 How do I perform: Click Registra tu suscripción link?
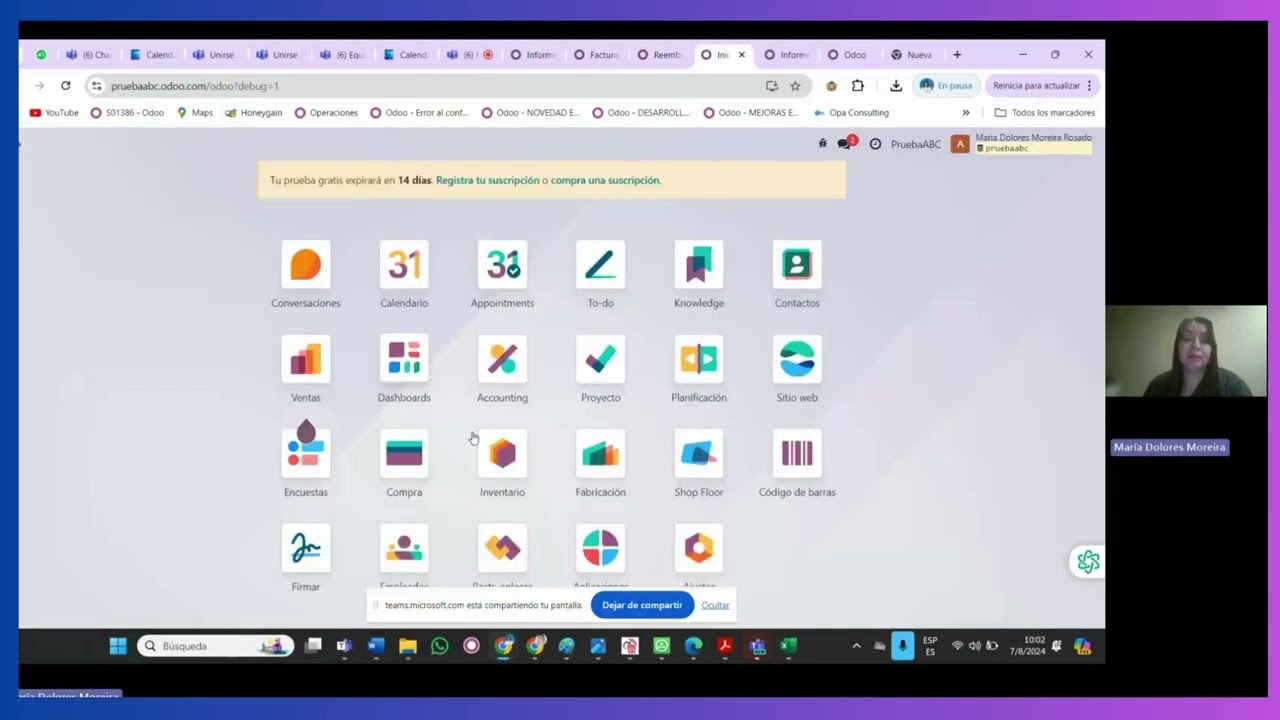487,180
